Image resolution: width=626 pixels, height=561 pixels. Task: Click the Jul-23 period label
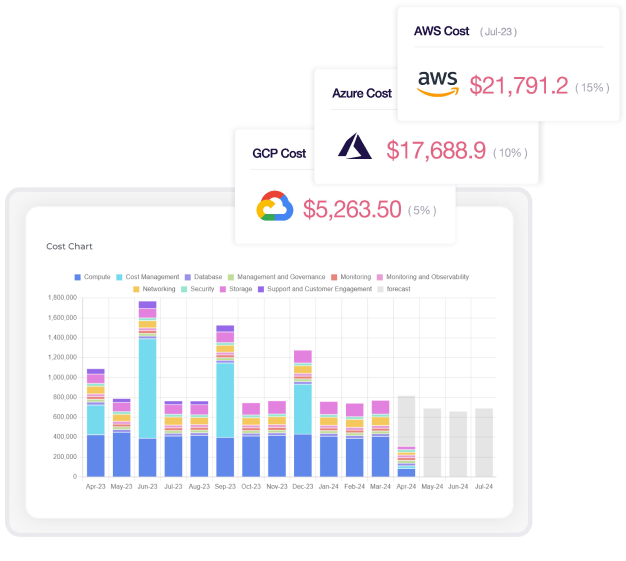pos(498,32)
